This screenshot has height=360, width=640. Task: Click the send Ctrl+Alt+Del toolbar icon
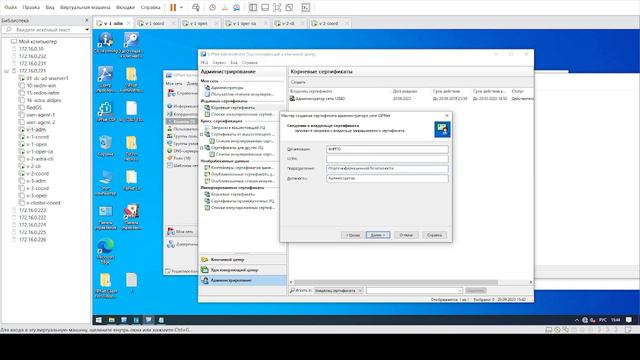point(196,7)
